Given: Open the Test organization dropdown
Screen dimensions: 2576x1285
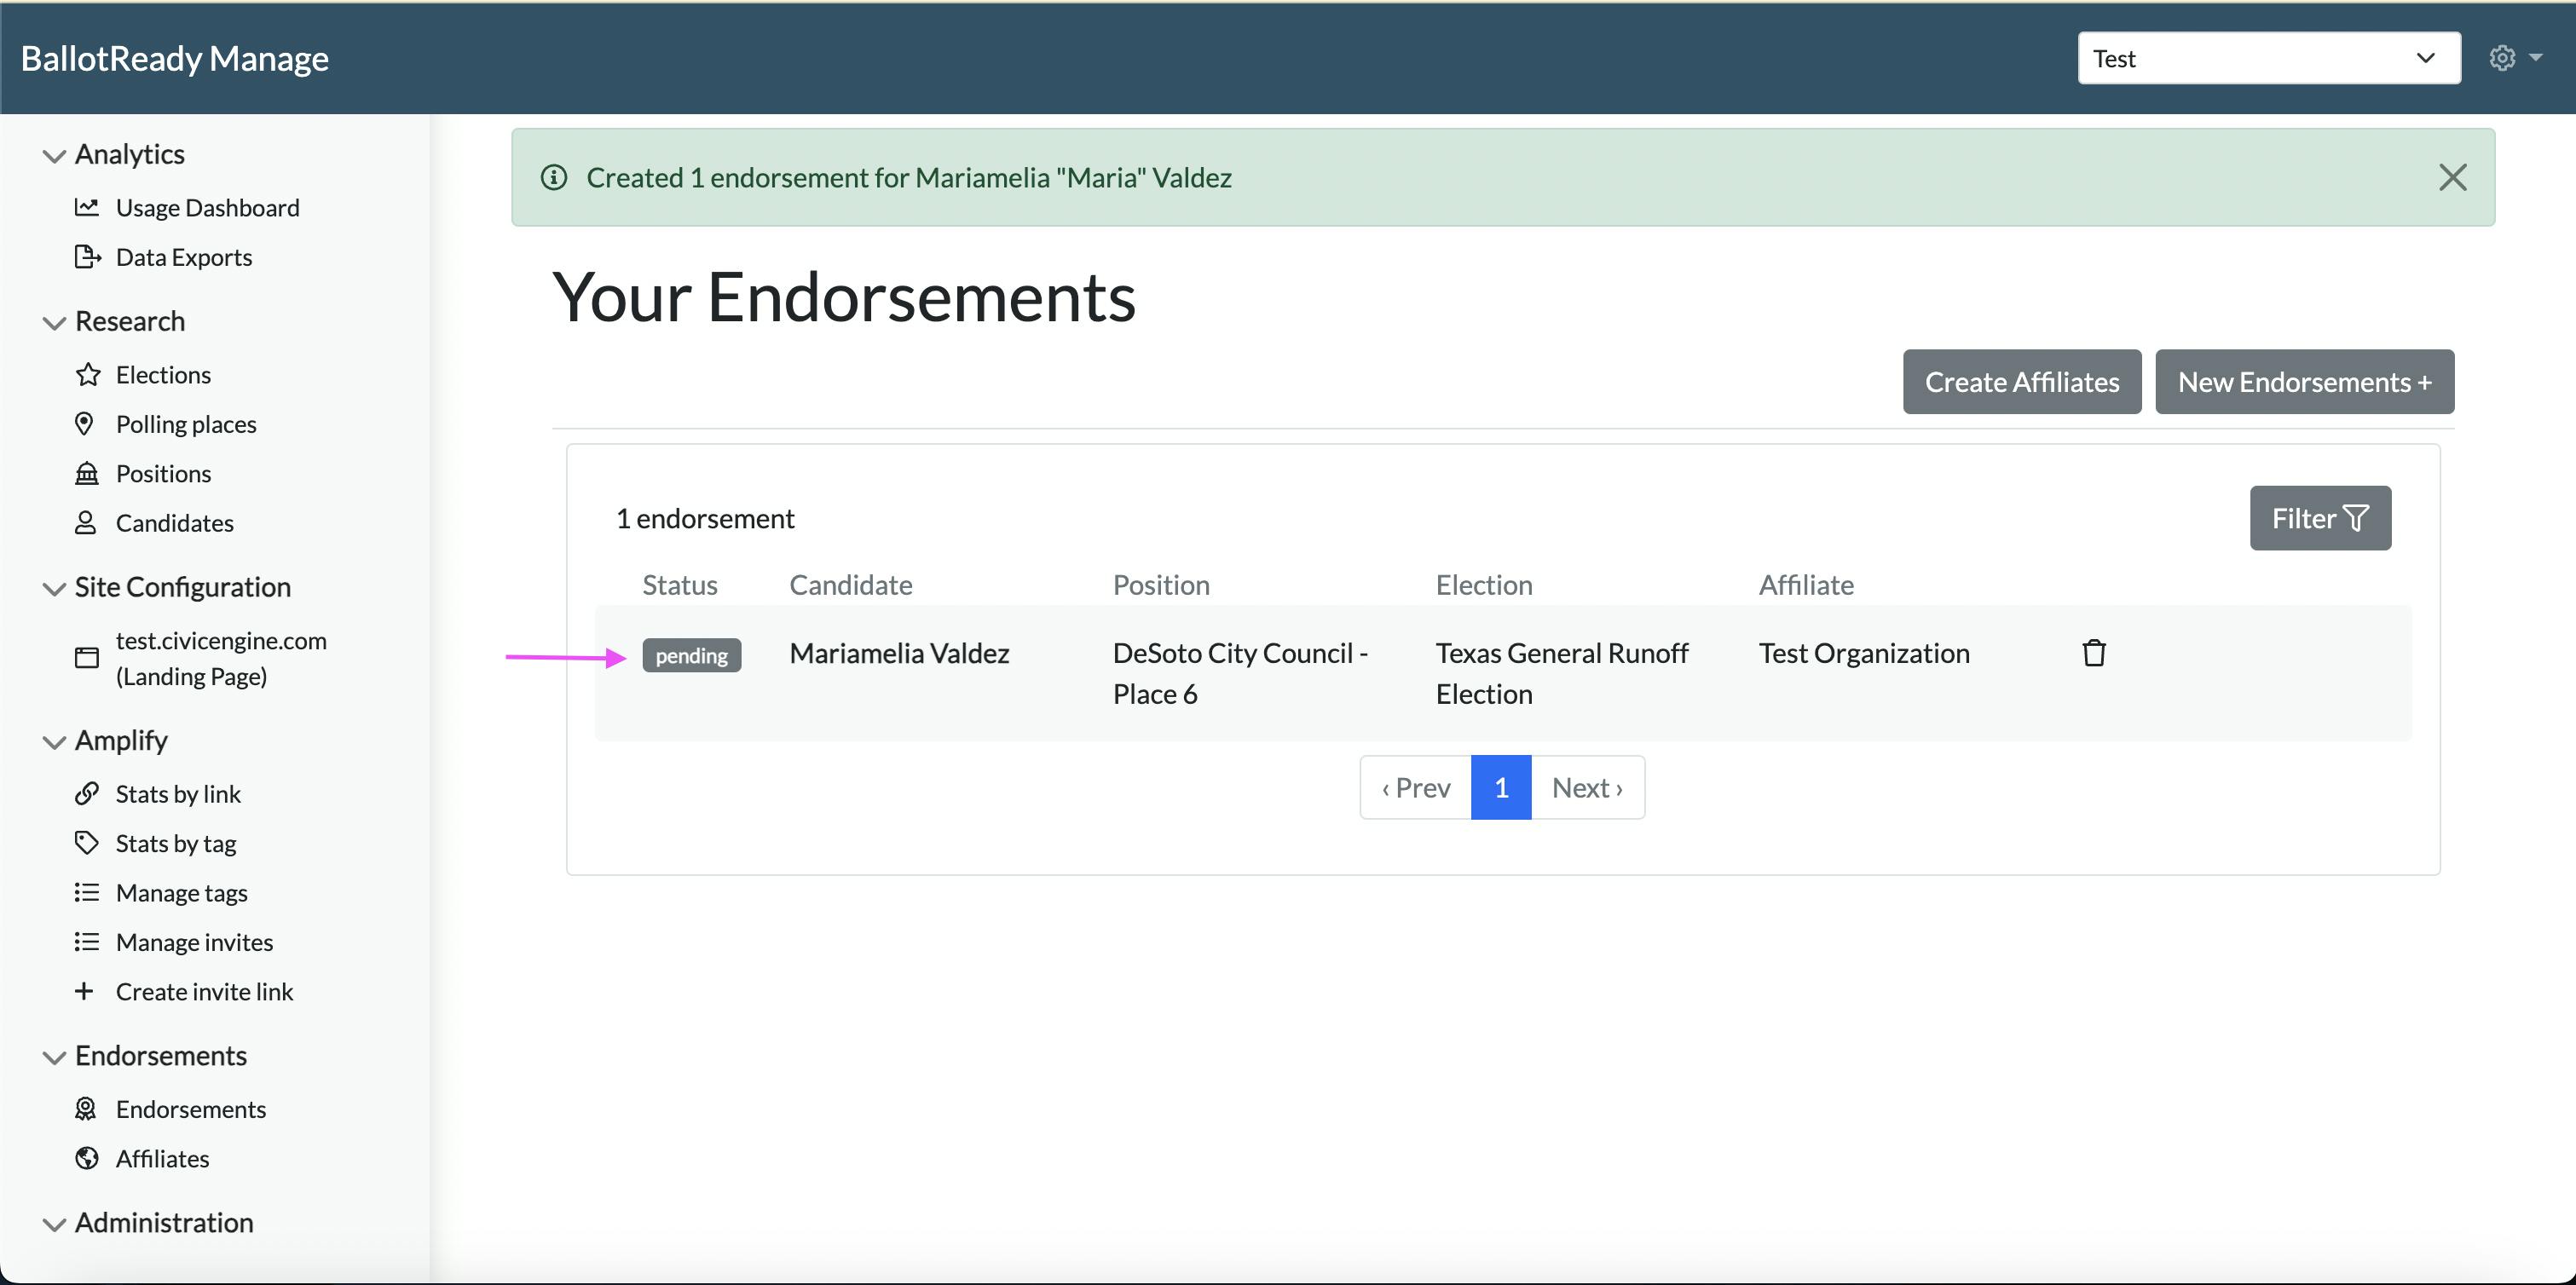Looking at the screenshot, I should [2267, 57].
